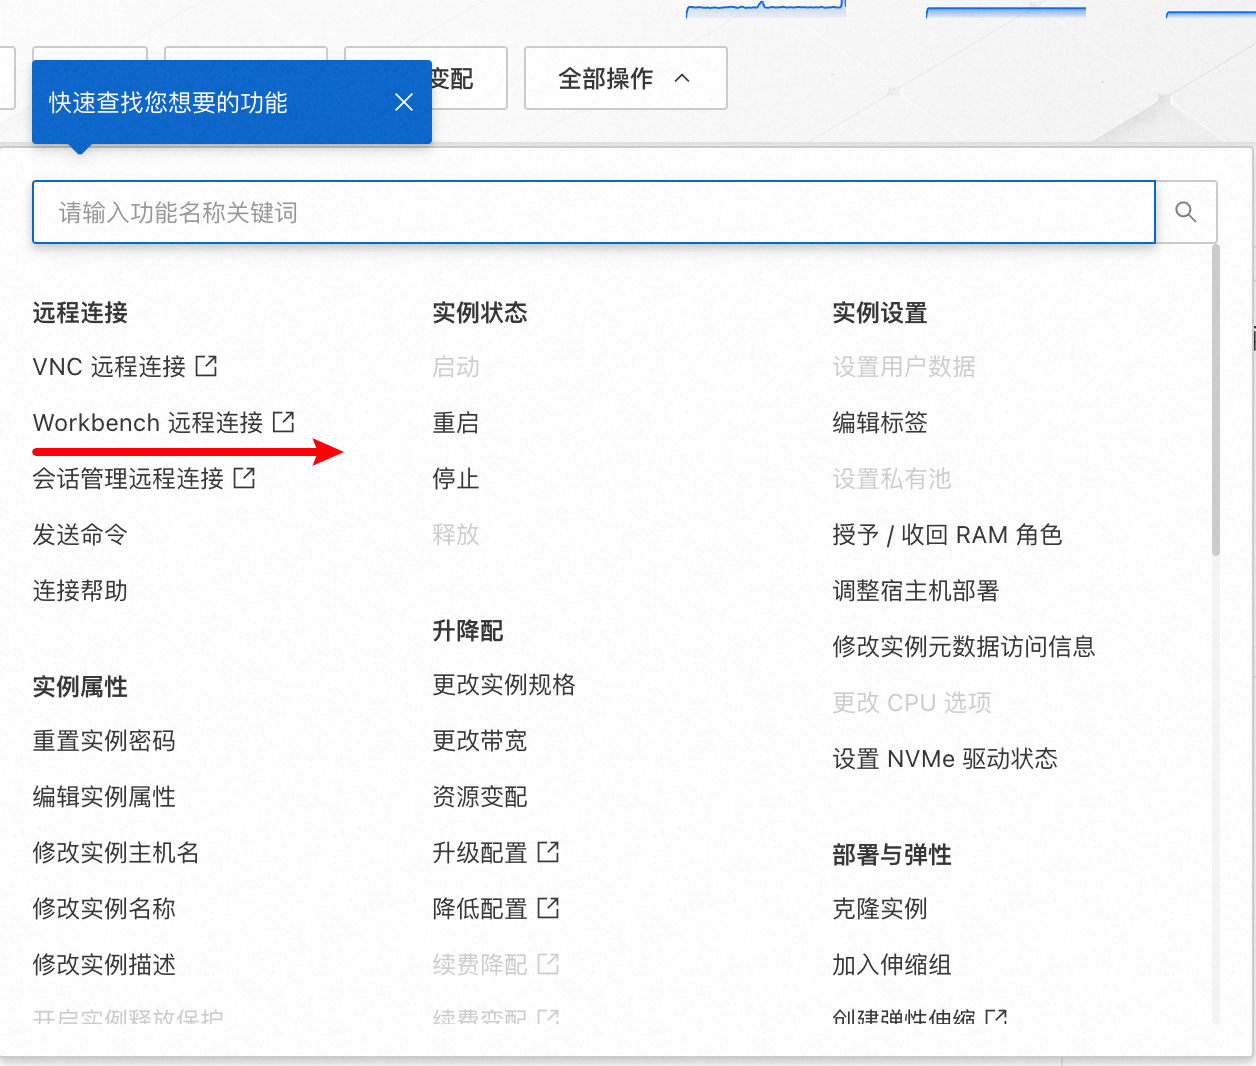Focus the 请输入功能名称关键词 search field
The image size is (1256, 1066).
(593, 212)
